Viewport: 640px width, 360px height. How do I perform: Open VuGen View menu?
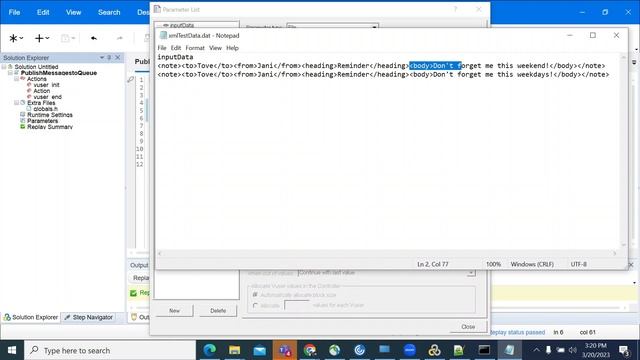pyautogui.click(x=73, y=12)
